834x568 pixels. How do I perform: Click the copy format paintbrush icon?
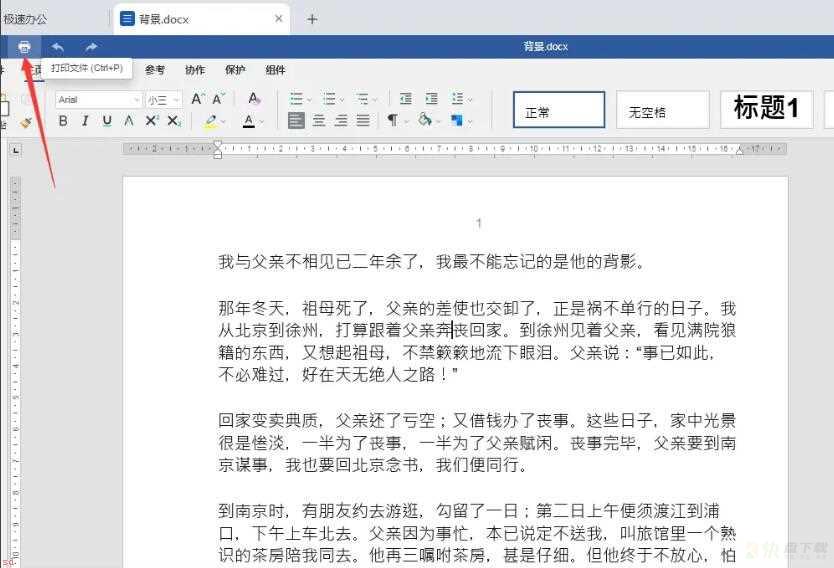26,123
